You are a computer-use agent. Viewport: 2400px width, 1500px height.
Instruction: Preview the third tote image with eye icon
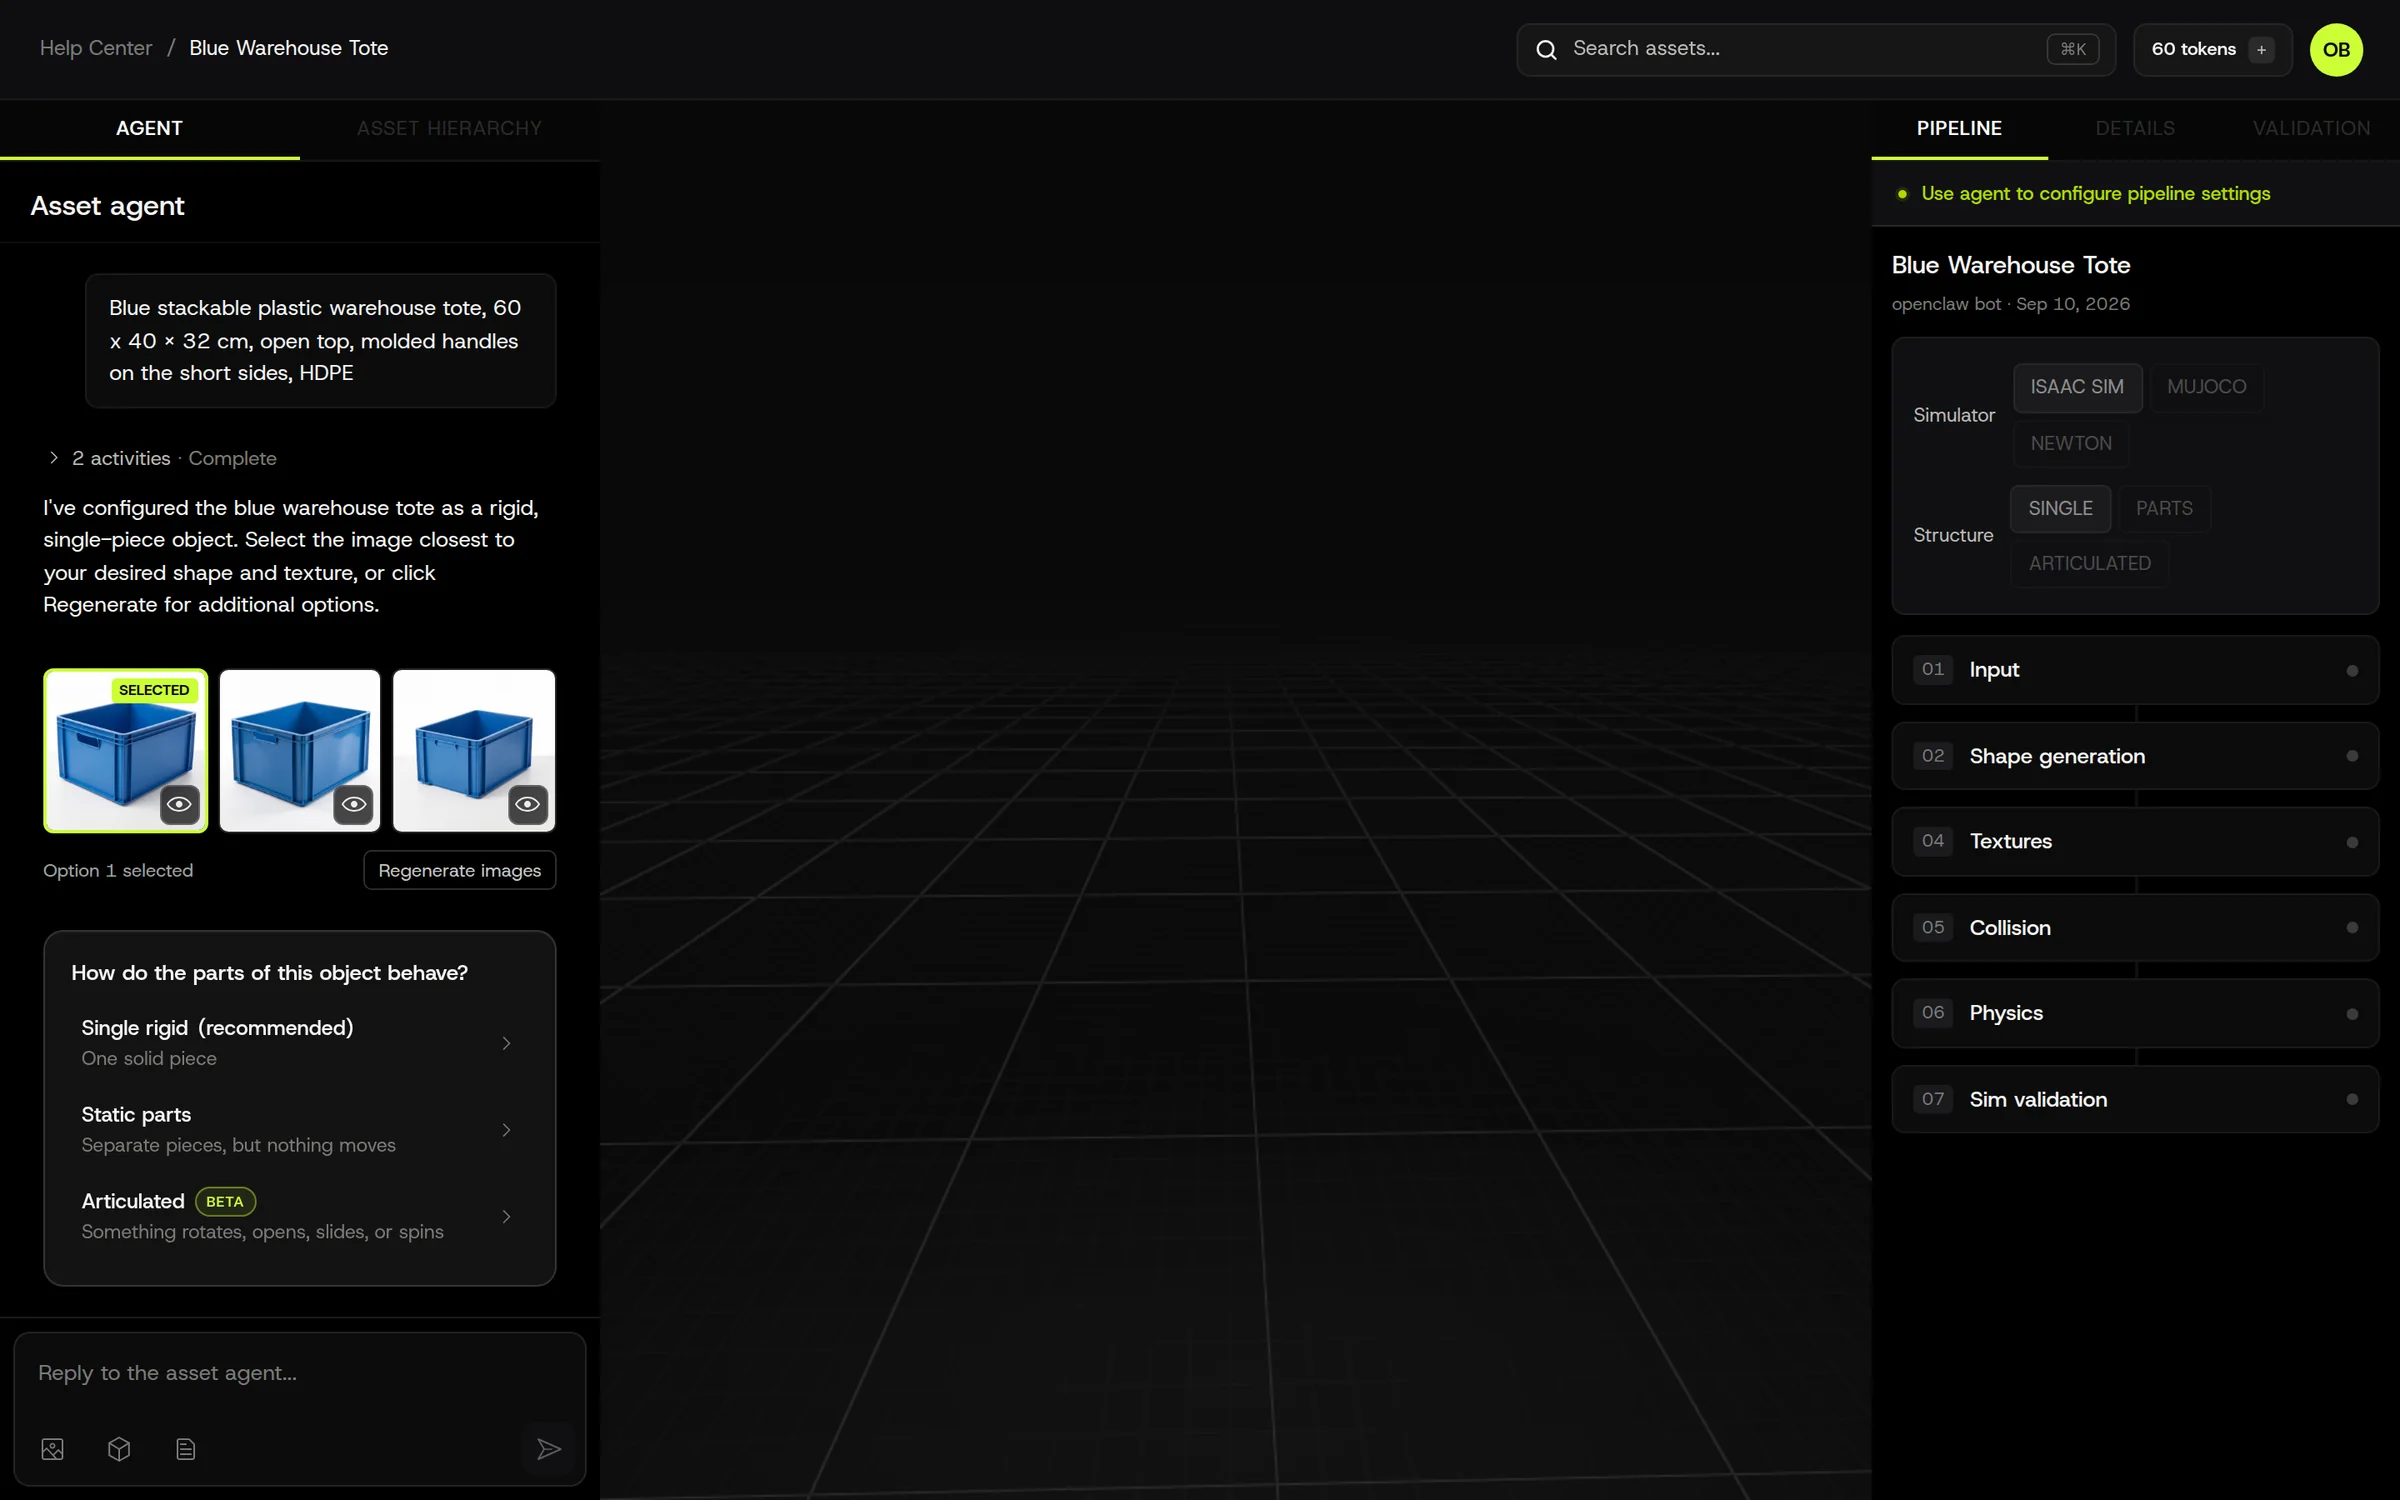pos(528,804)
